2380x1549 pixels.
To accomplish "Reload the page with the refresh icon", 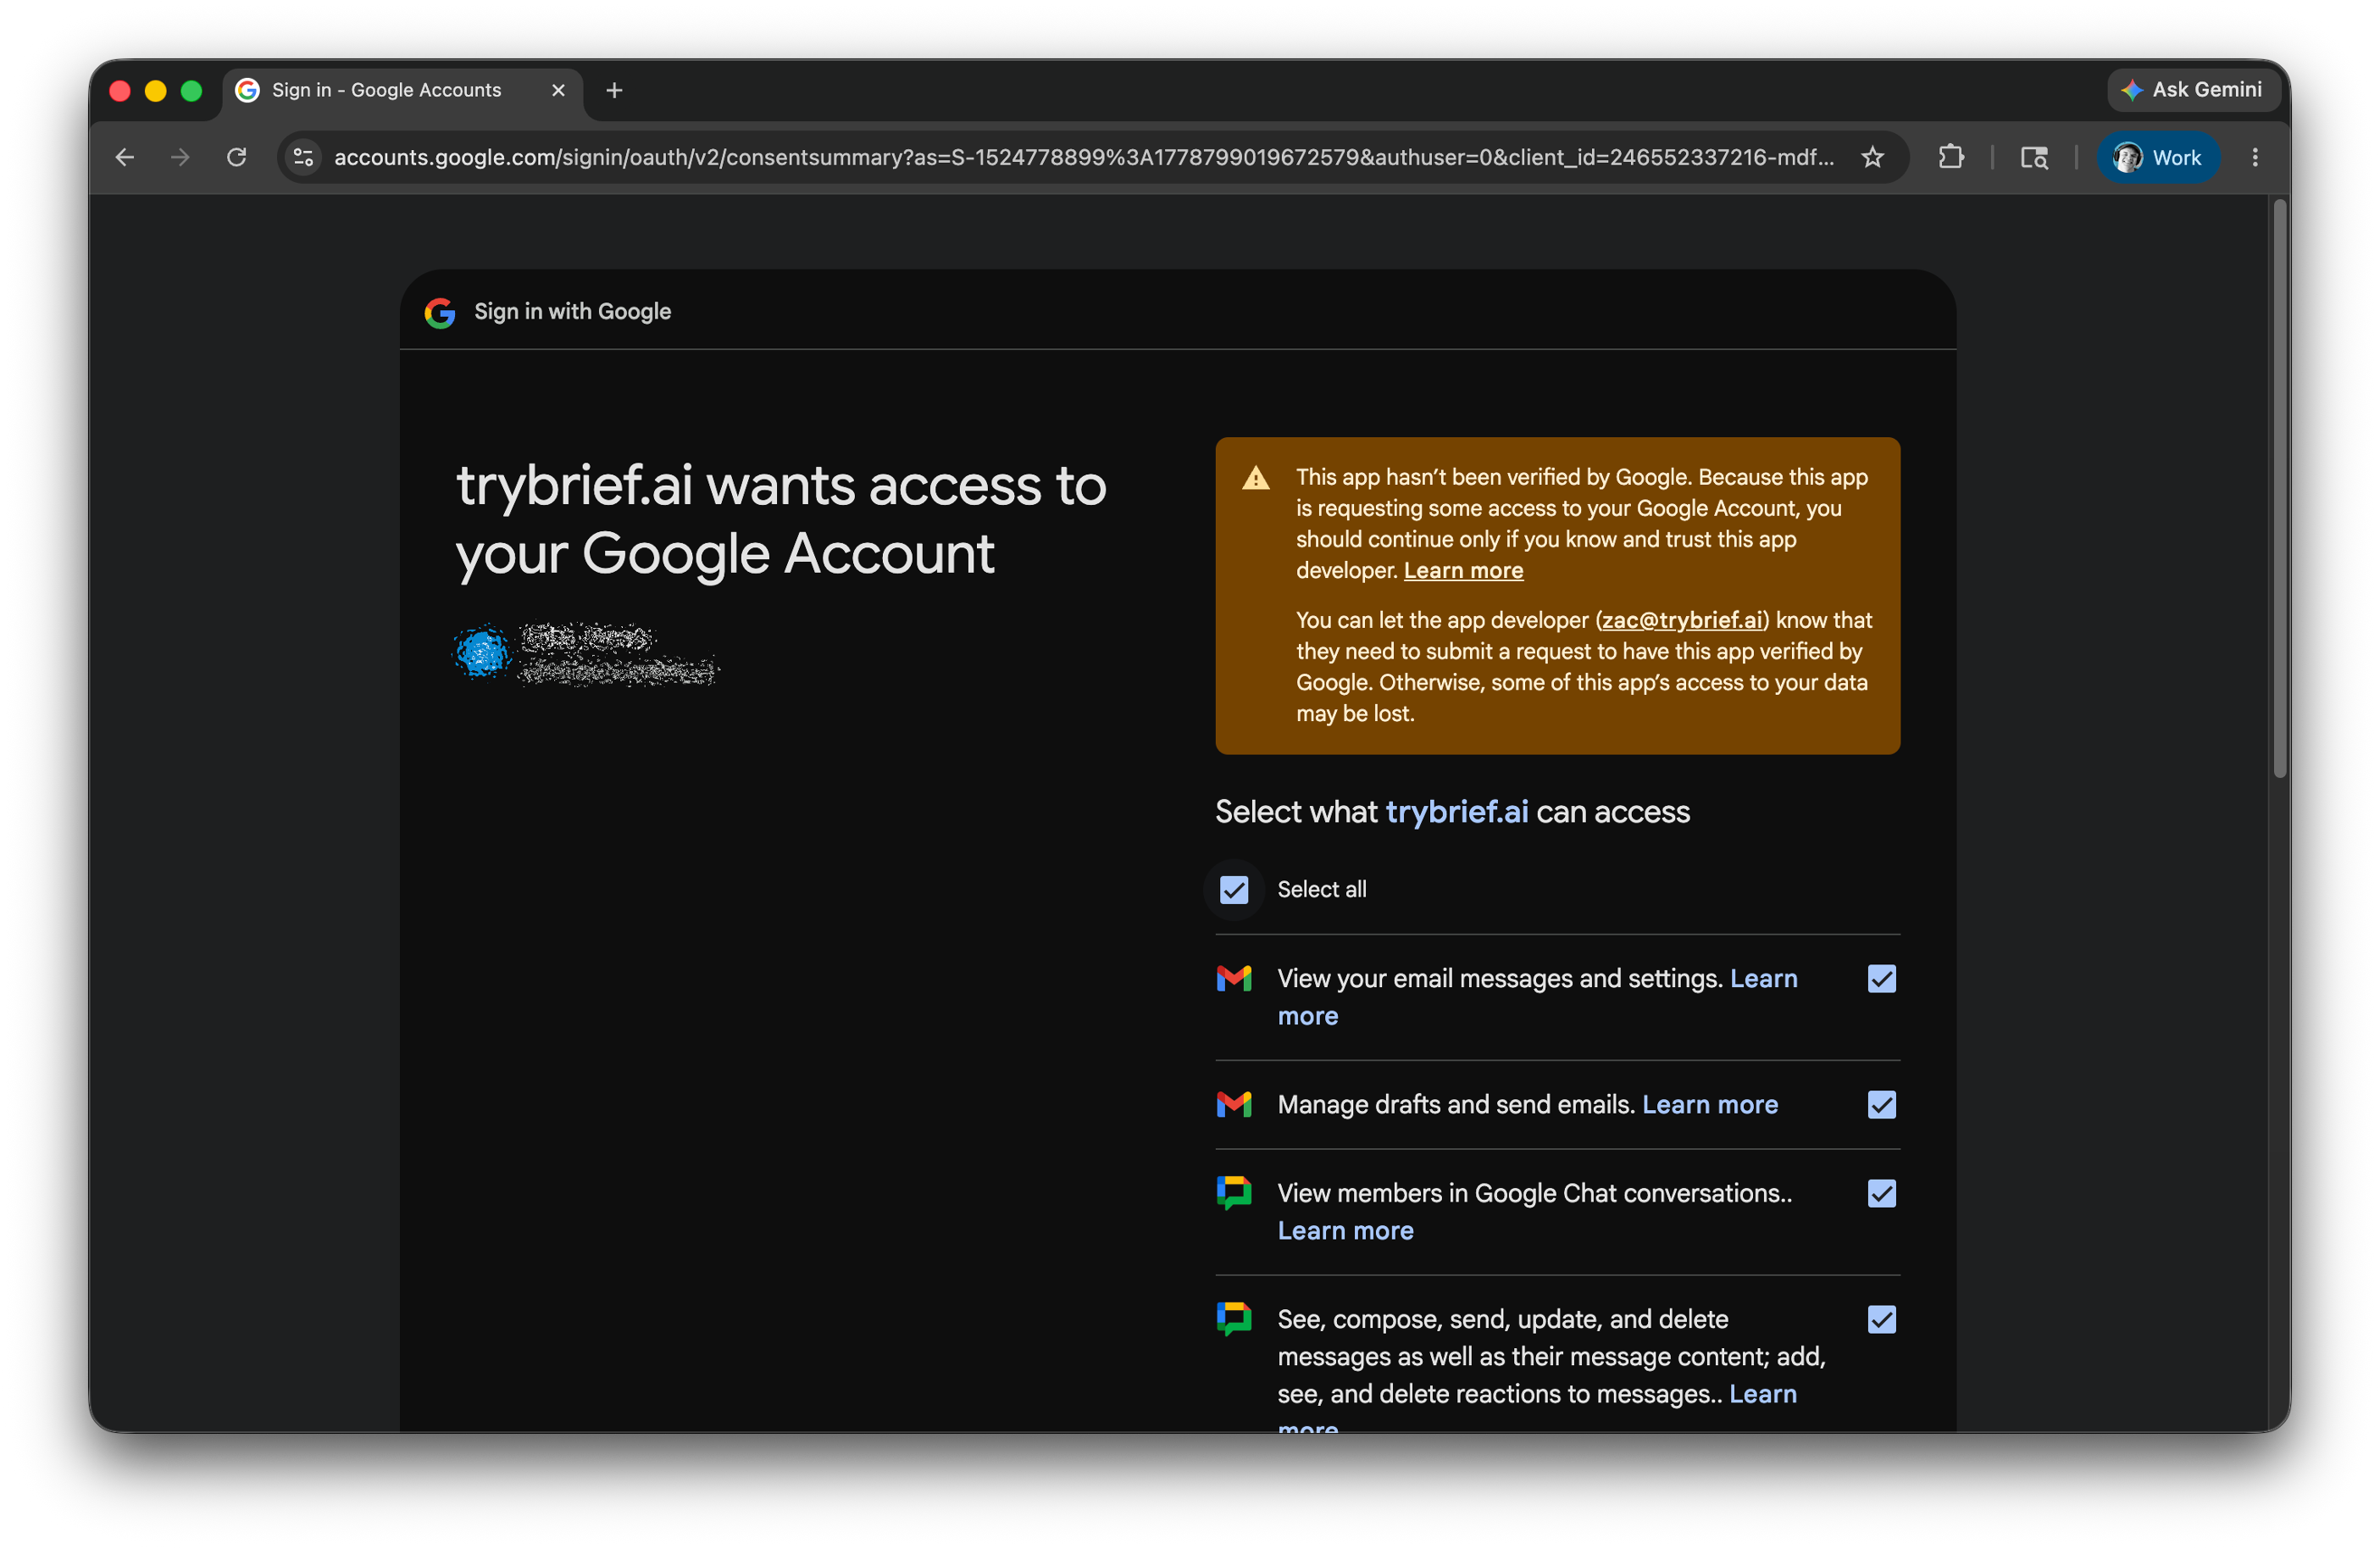I will coord(237,157).
